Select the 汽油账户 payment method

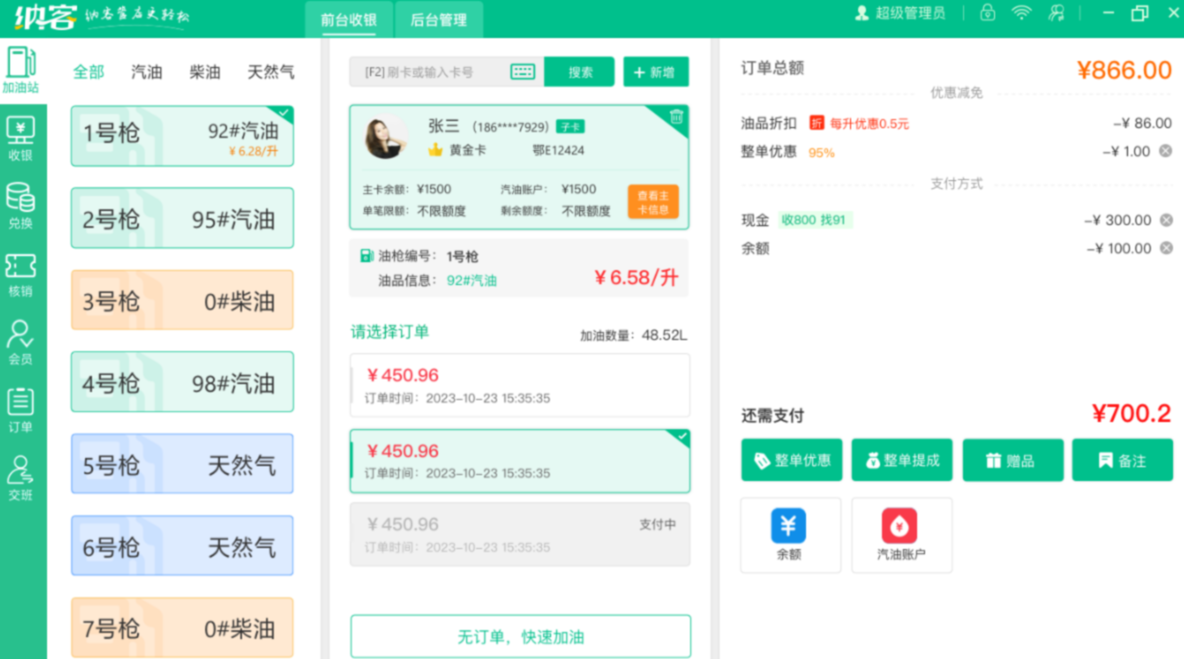coord(900,535)
